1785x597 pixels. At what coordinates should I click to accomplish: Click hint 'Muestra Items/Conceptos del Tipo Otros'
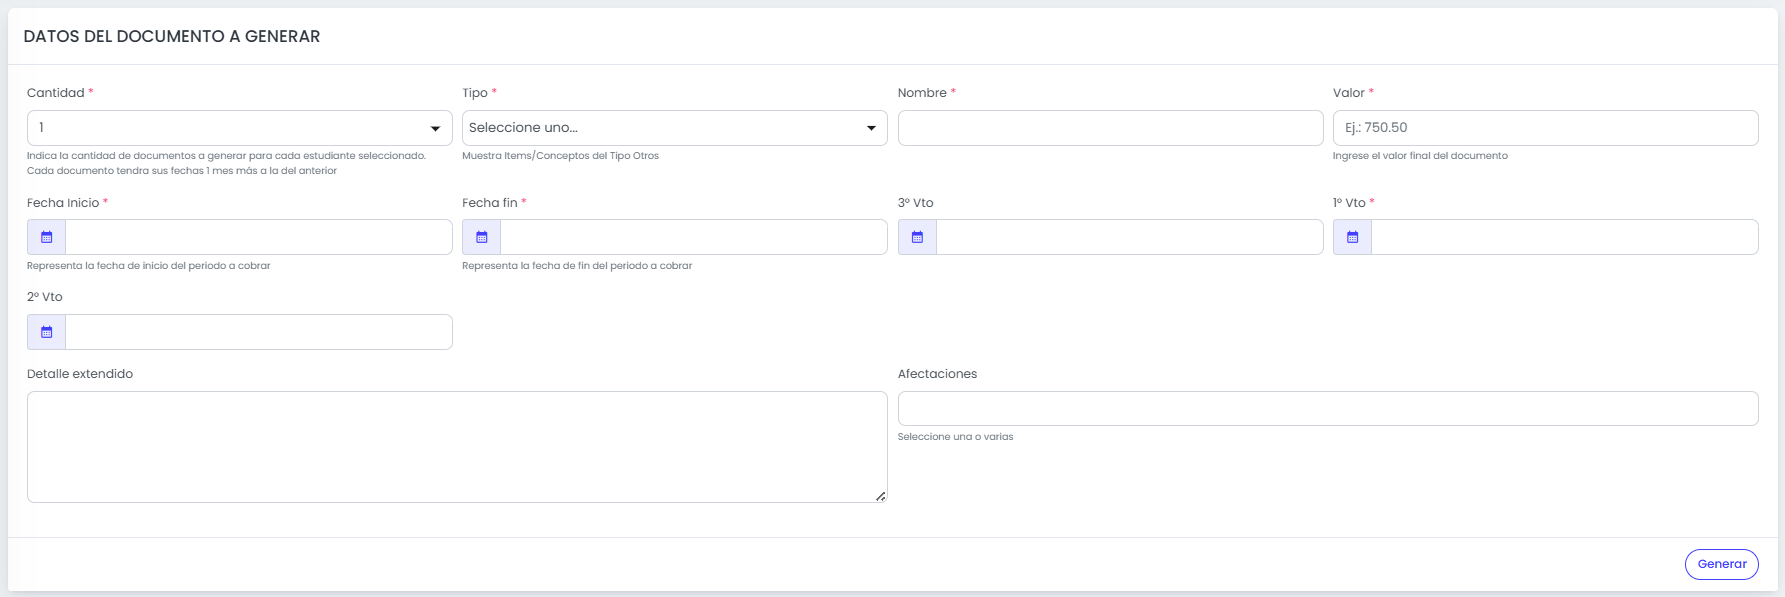click(560, 156)
